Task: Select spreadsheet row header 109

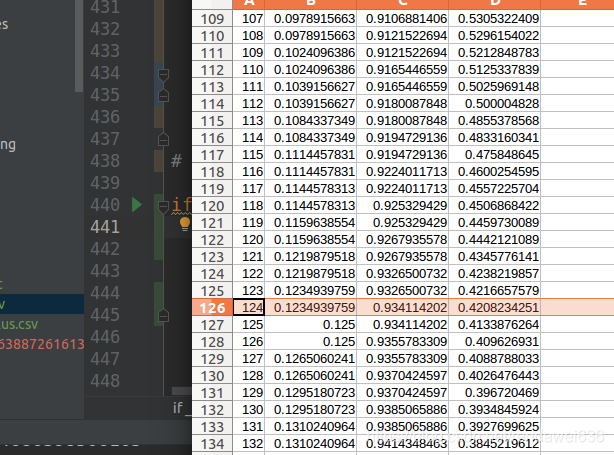Action: point(212,18)
